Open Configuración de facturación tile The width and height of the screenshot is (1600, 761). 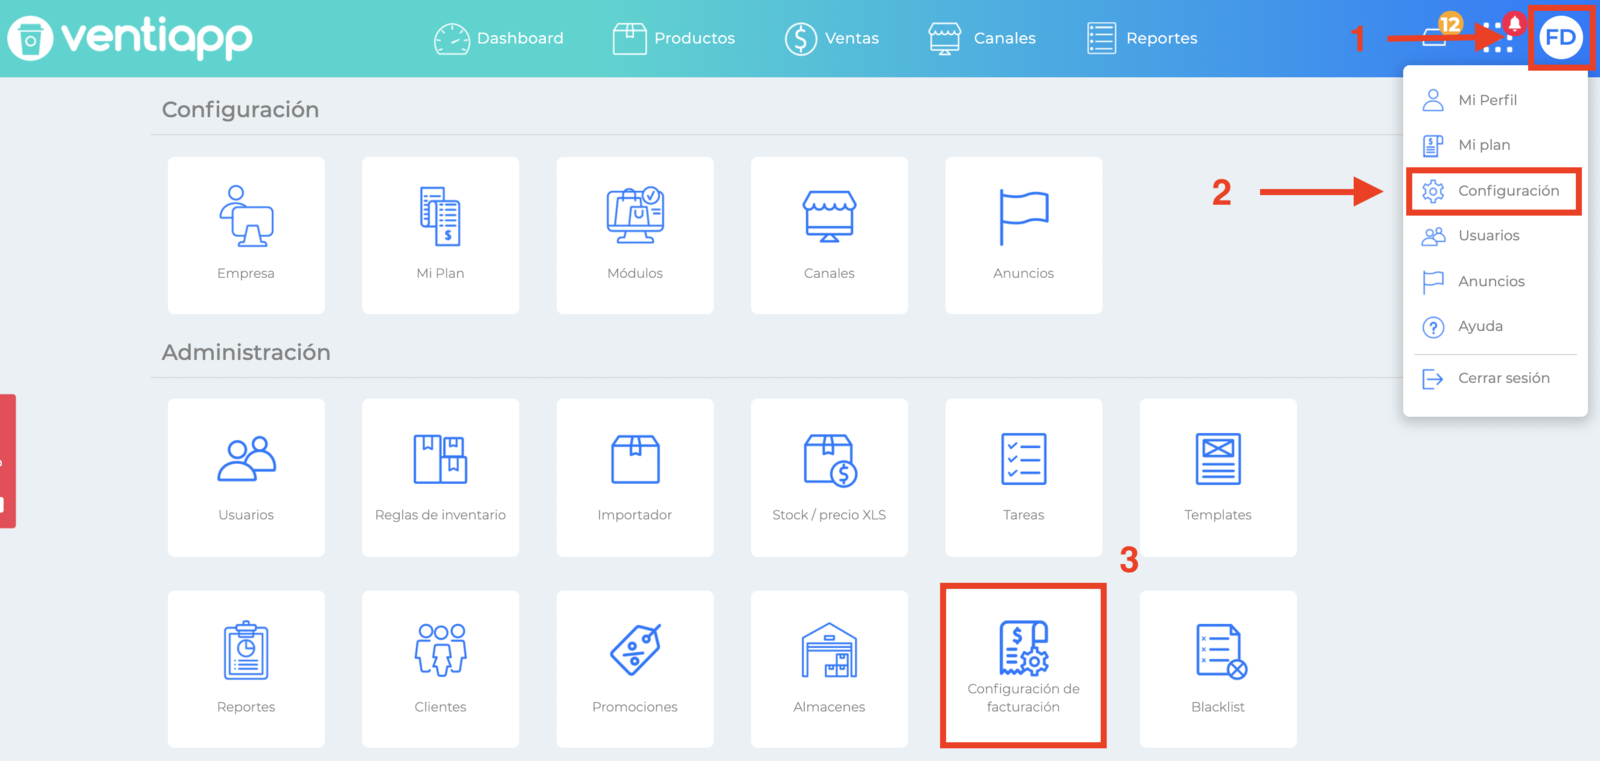click(x=1024, y=668)
